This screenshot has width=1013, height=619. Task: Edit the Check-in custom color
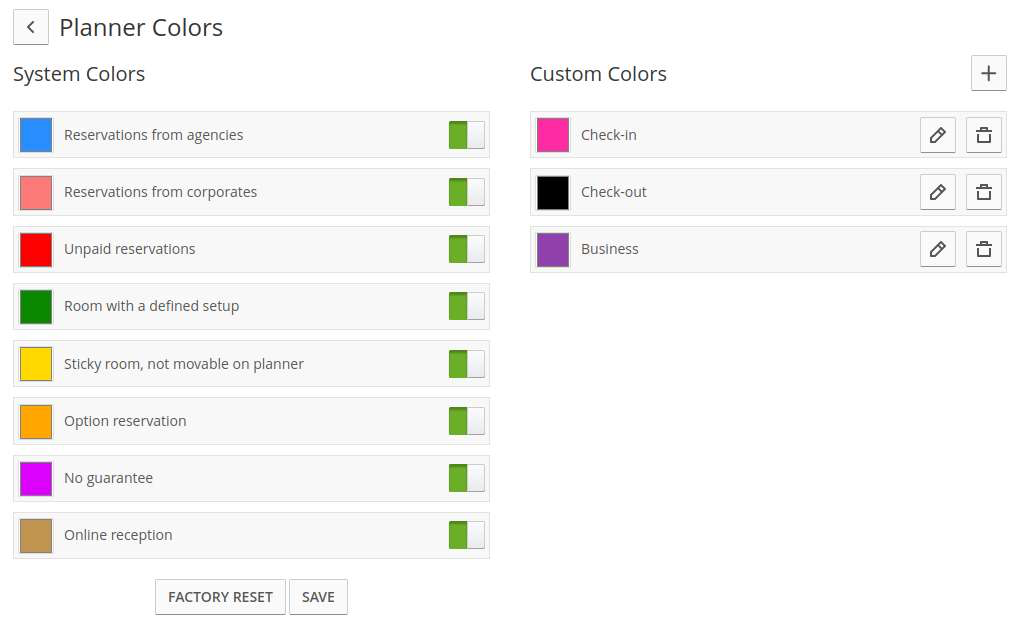click(x=937, y=135)
